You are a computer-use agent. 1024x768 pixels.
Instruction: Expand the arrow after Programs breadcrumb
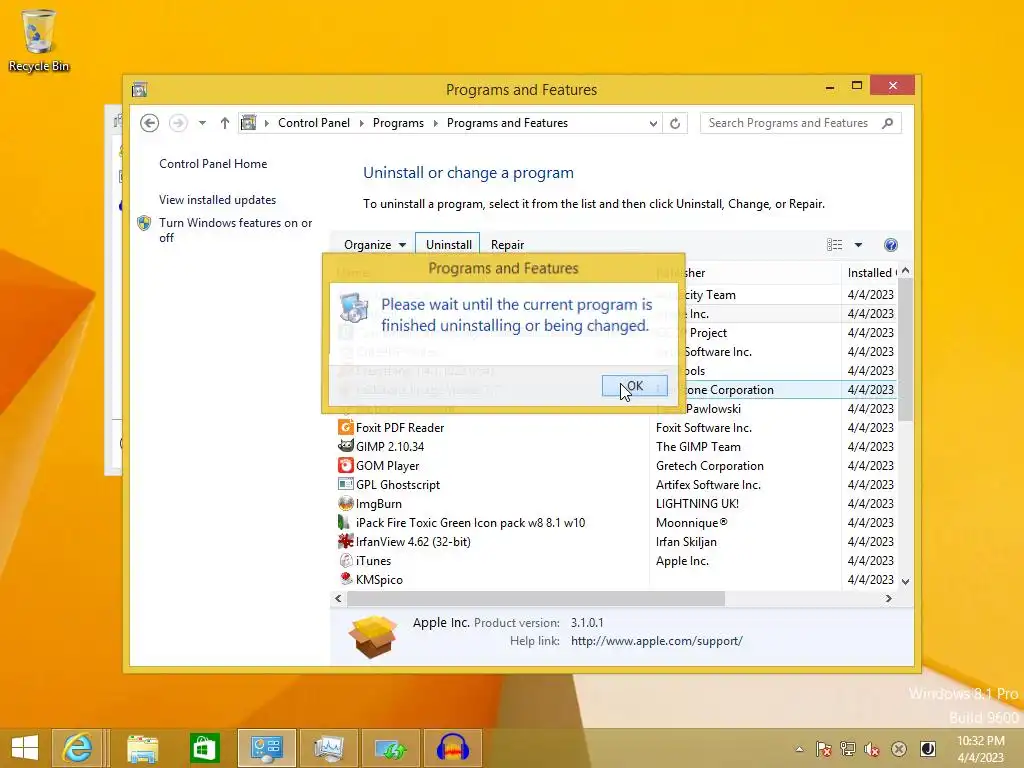click(x=436, y=123)
